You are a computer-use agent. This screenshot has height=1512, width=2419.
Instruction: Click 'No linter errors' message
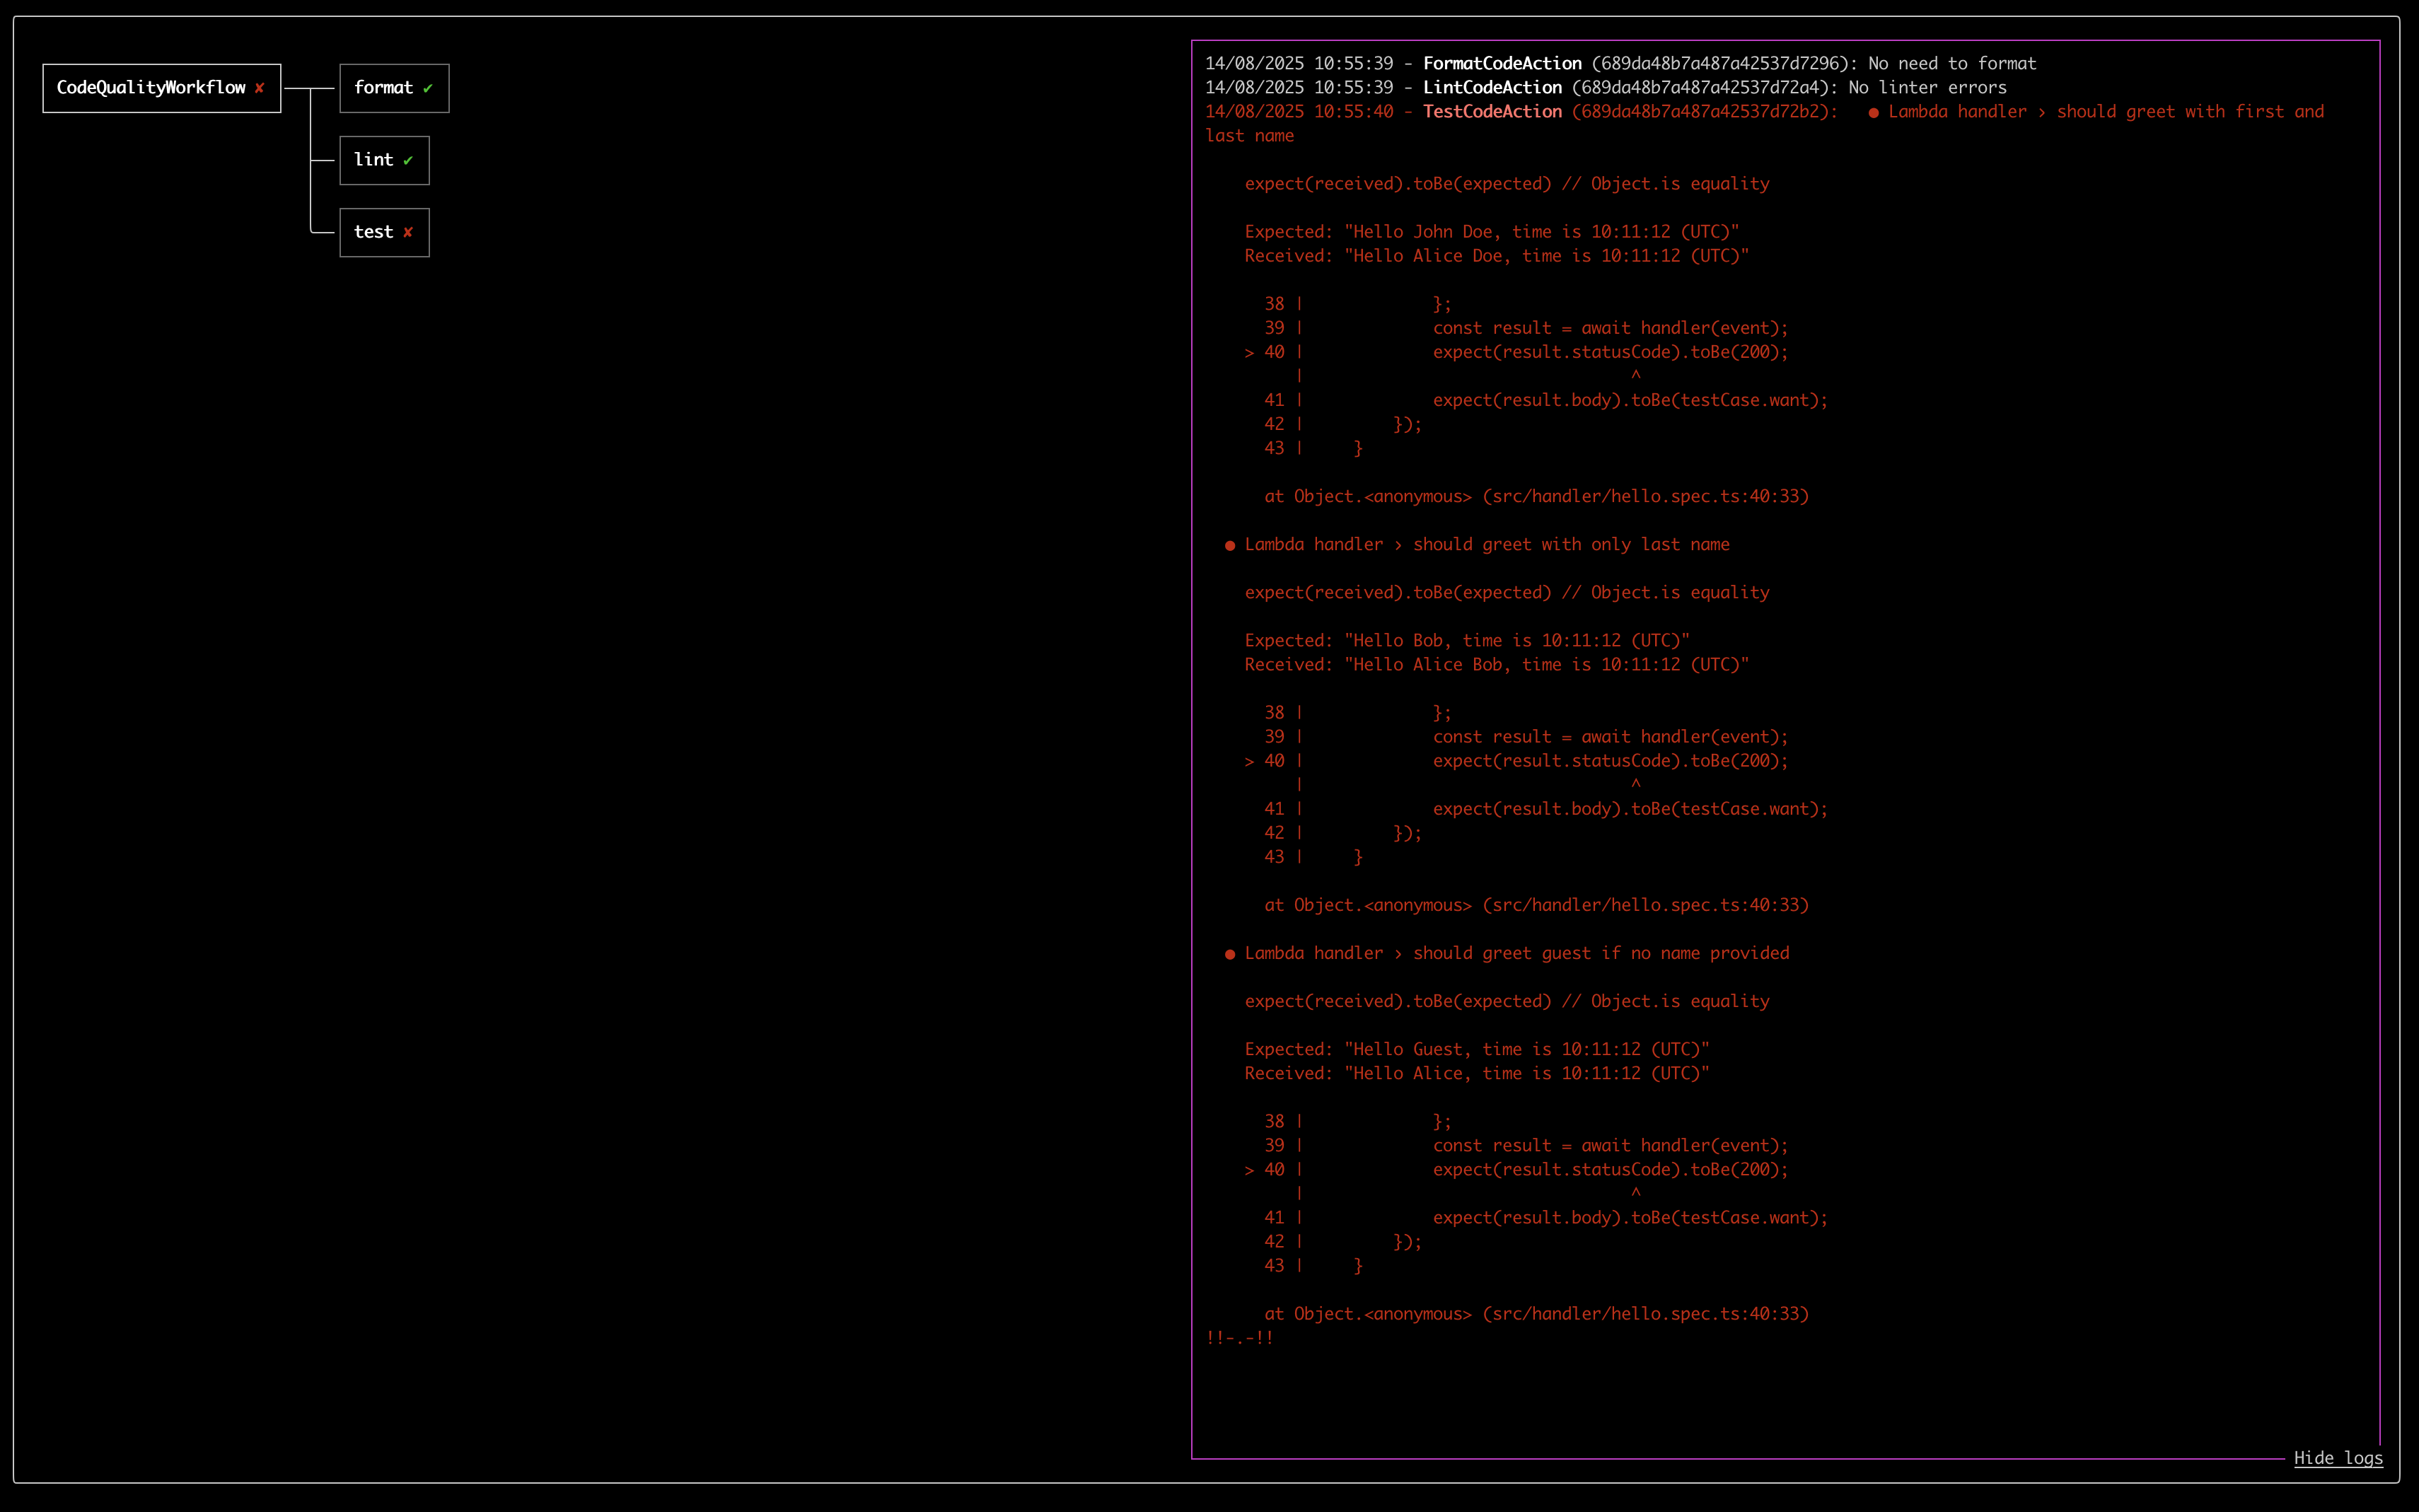1927,88
